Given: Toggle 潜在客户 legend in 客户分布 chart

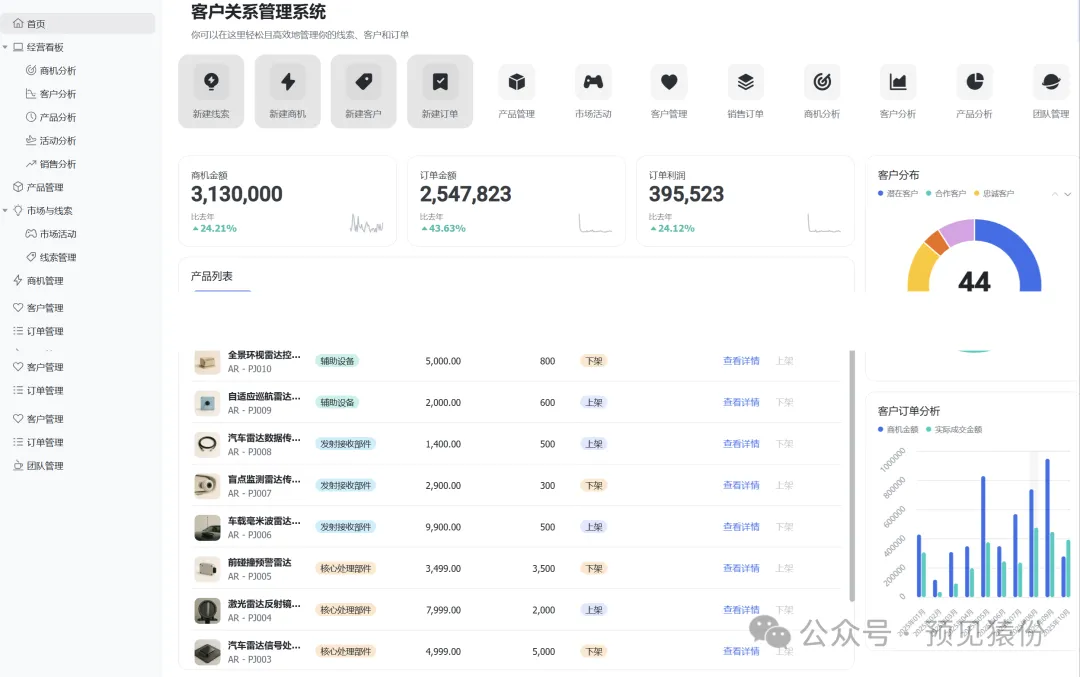Looking at the screenshot, I should pyautogui.click(x=897, y=194).
